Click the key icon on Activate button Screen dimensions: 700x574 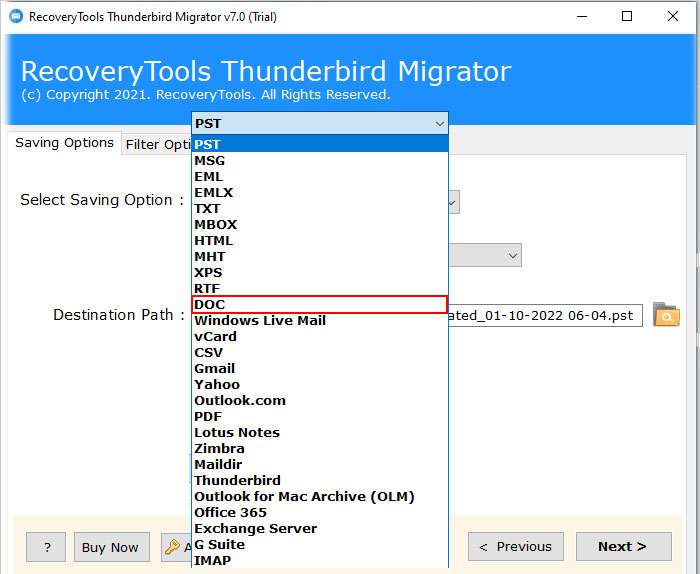(x=172, y=546)
